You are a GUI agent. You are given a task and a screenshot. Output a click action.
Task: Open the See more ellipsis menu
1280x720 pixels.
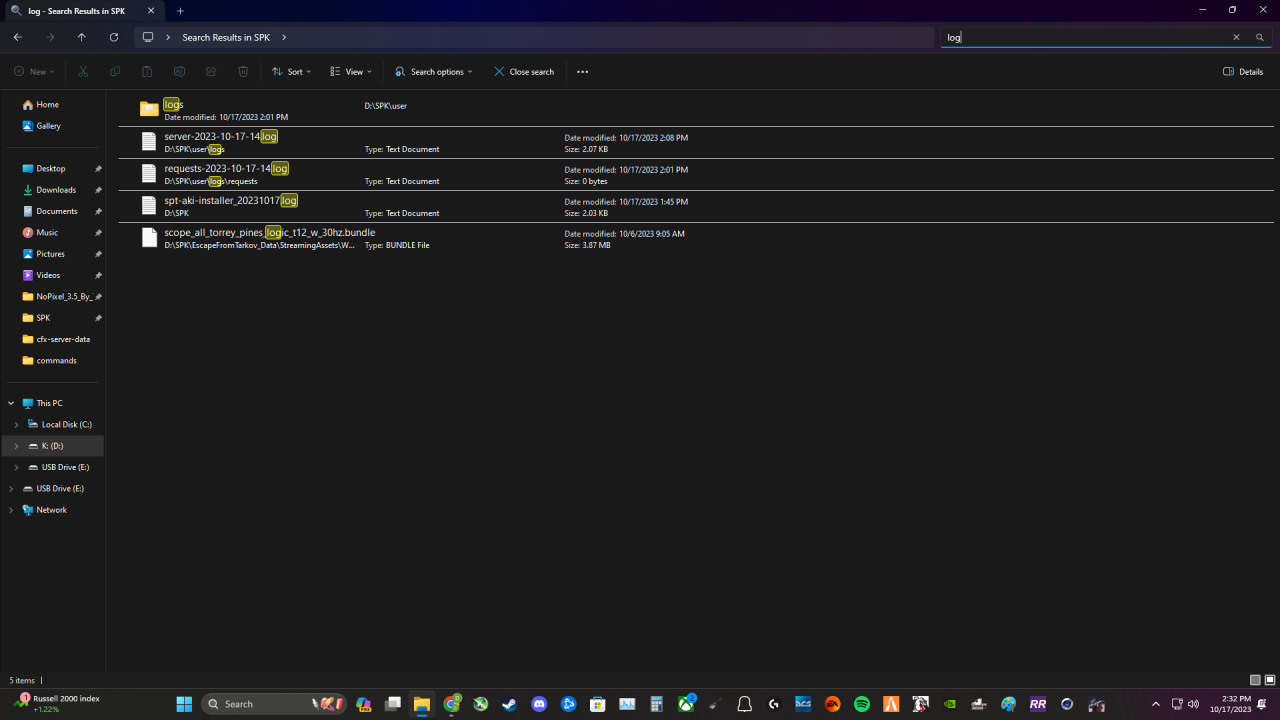click(x=583, y=72)
